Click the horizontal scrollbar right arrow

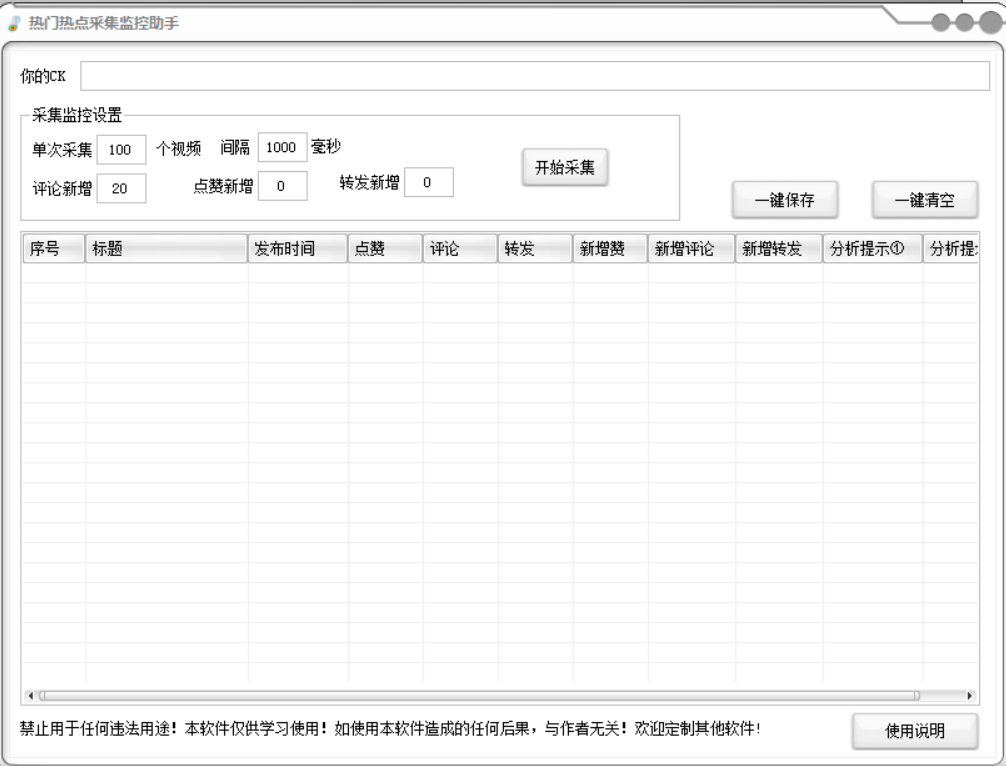971,695
